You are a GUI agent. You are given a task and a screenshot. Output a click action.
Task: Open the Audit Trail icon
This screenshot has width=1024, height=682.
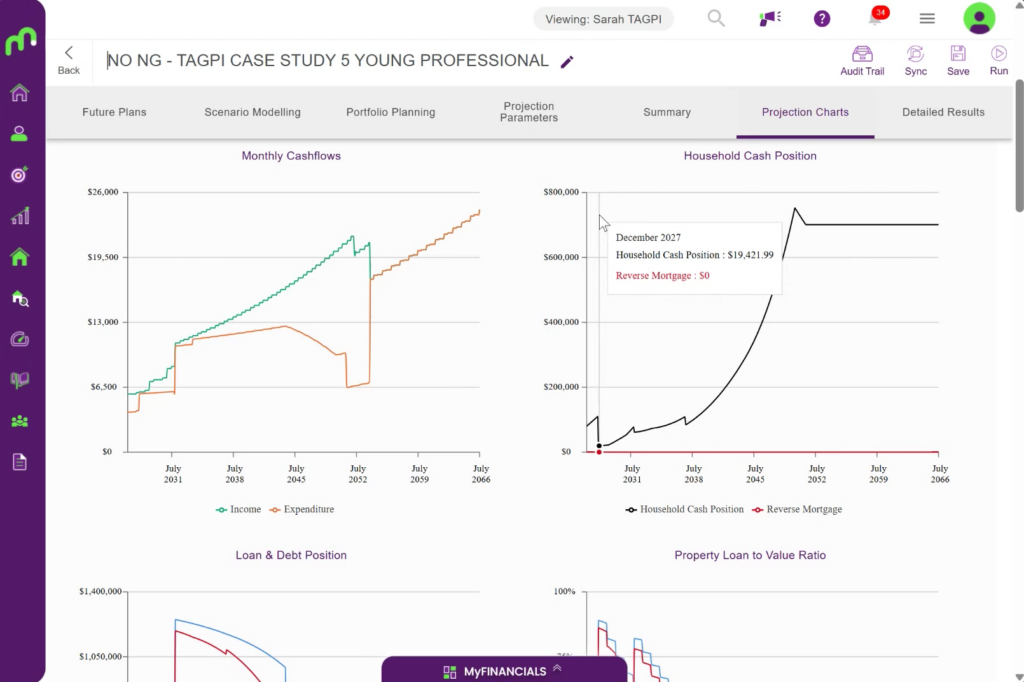point(862,61)
